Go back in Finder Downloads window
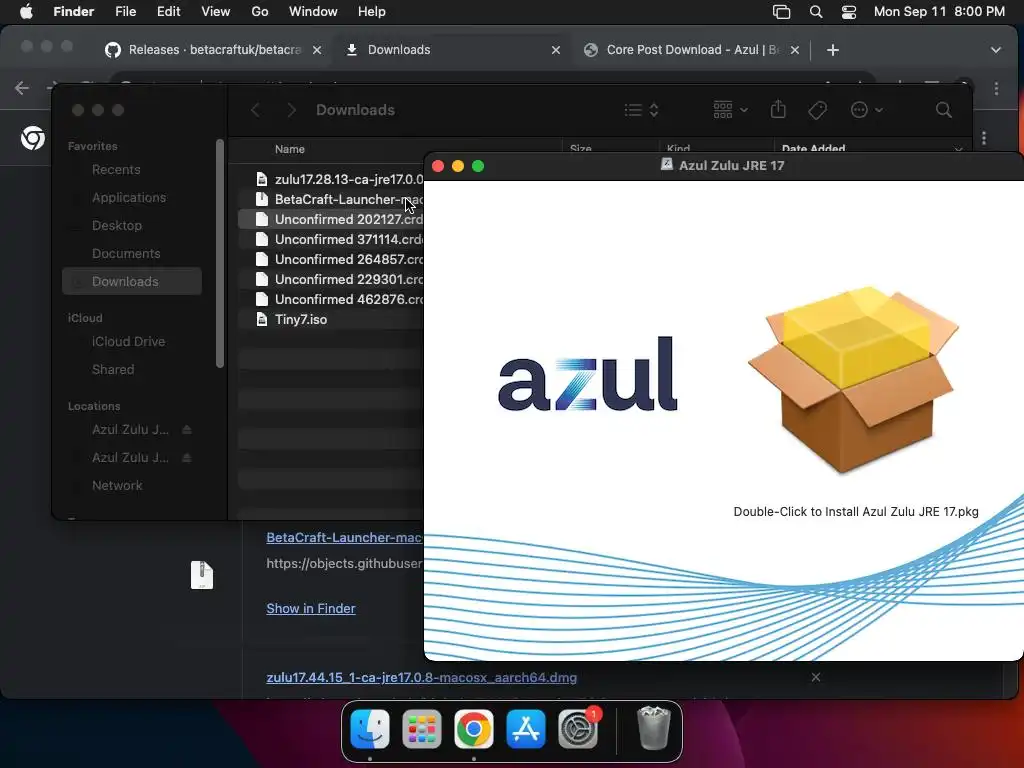The image size is (1024, 768). [255, 110]
